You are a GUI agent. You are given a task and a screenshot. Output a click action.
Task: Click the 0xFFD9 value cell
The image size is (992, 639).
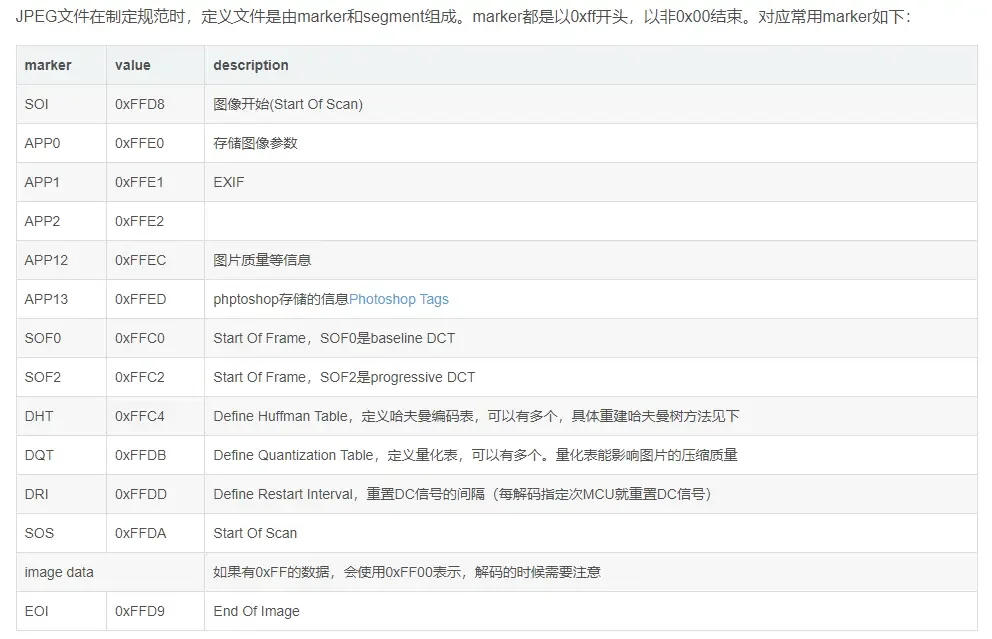coord(156,612)
